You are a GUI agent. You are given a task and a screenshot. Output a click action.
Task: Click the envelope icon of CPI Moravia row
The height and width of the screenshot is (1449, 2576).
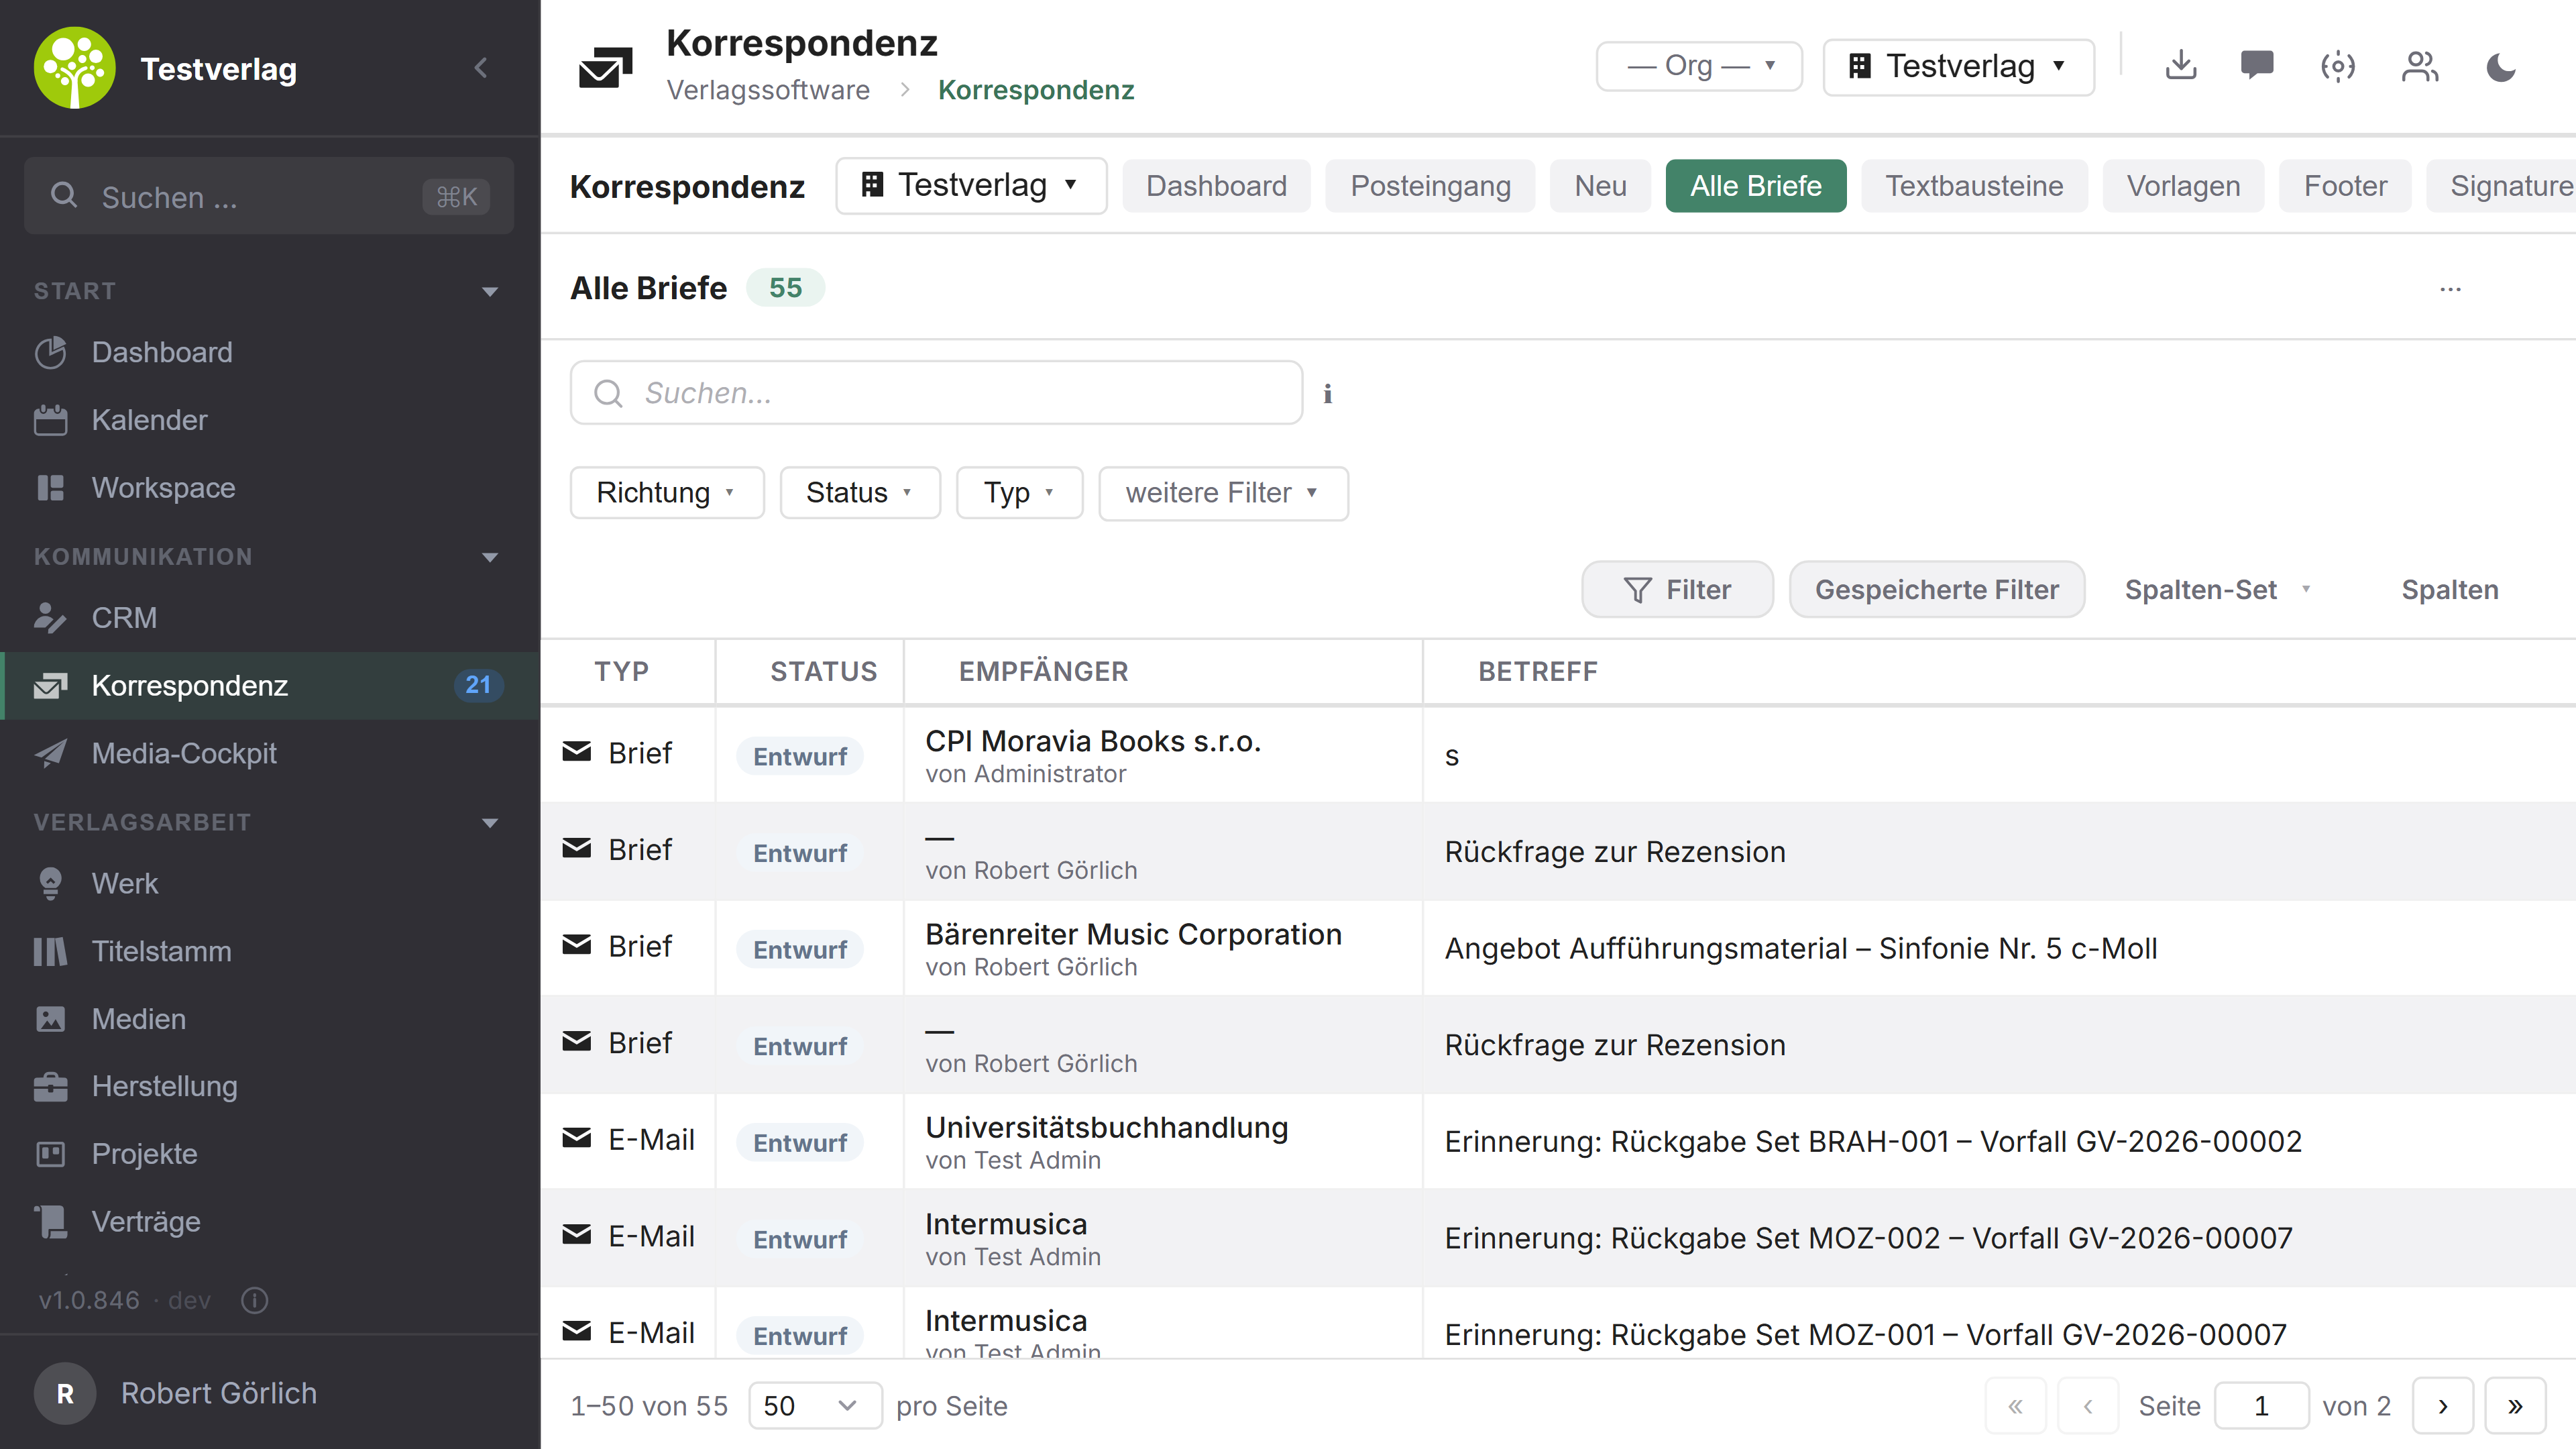[x=577, y=751]
